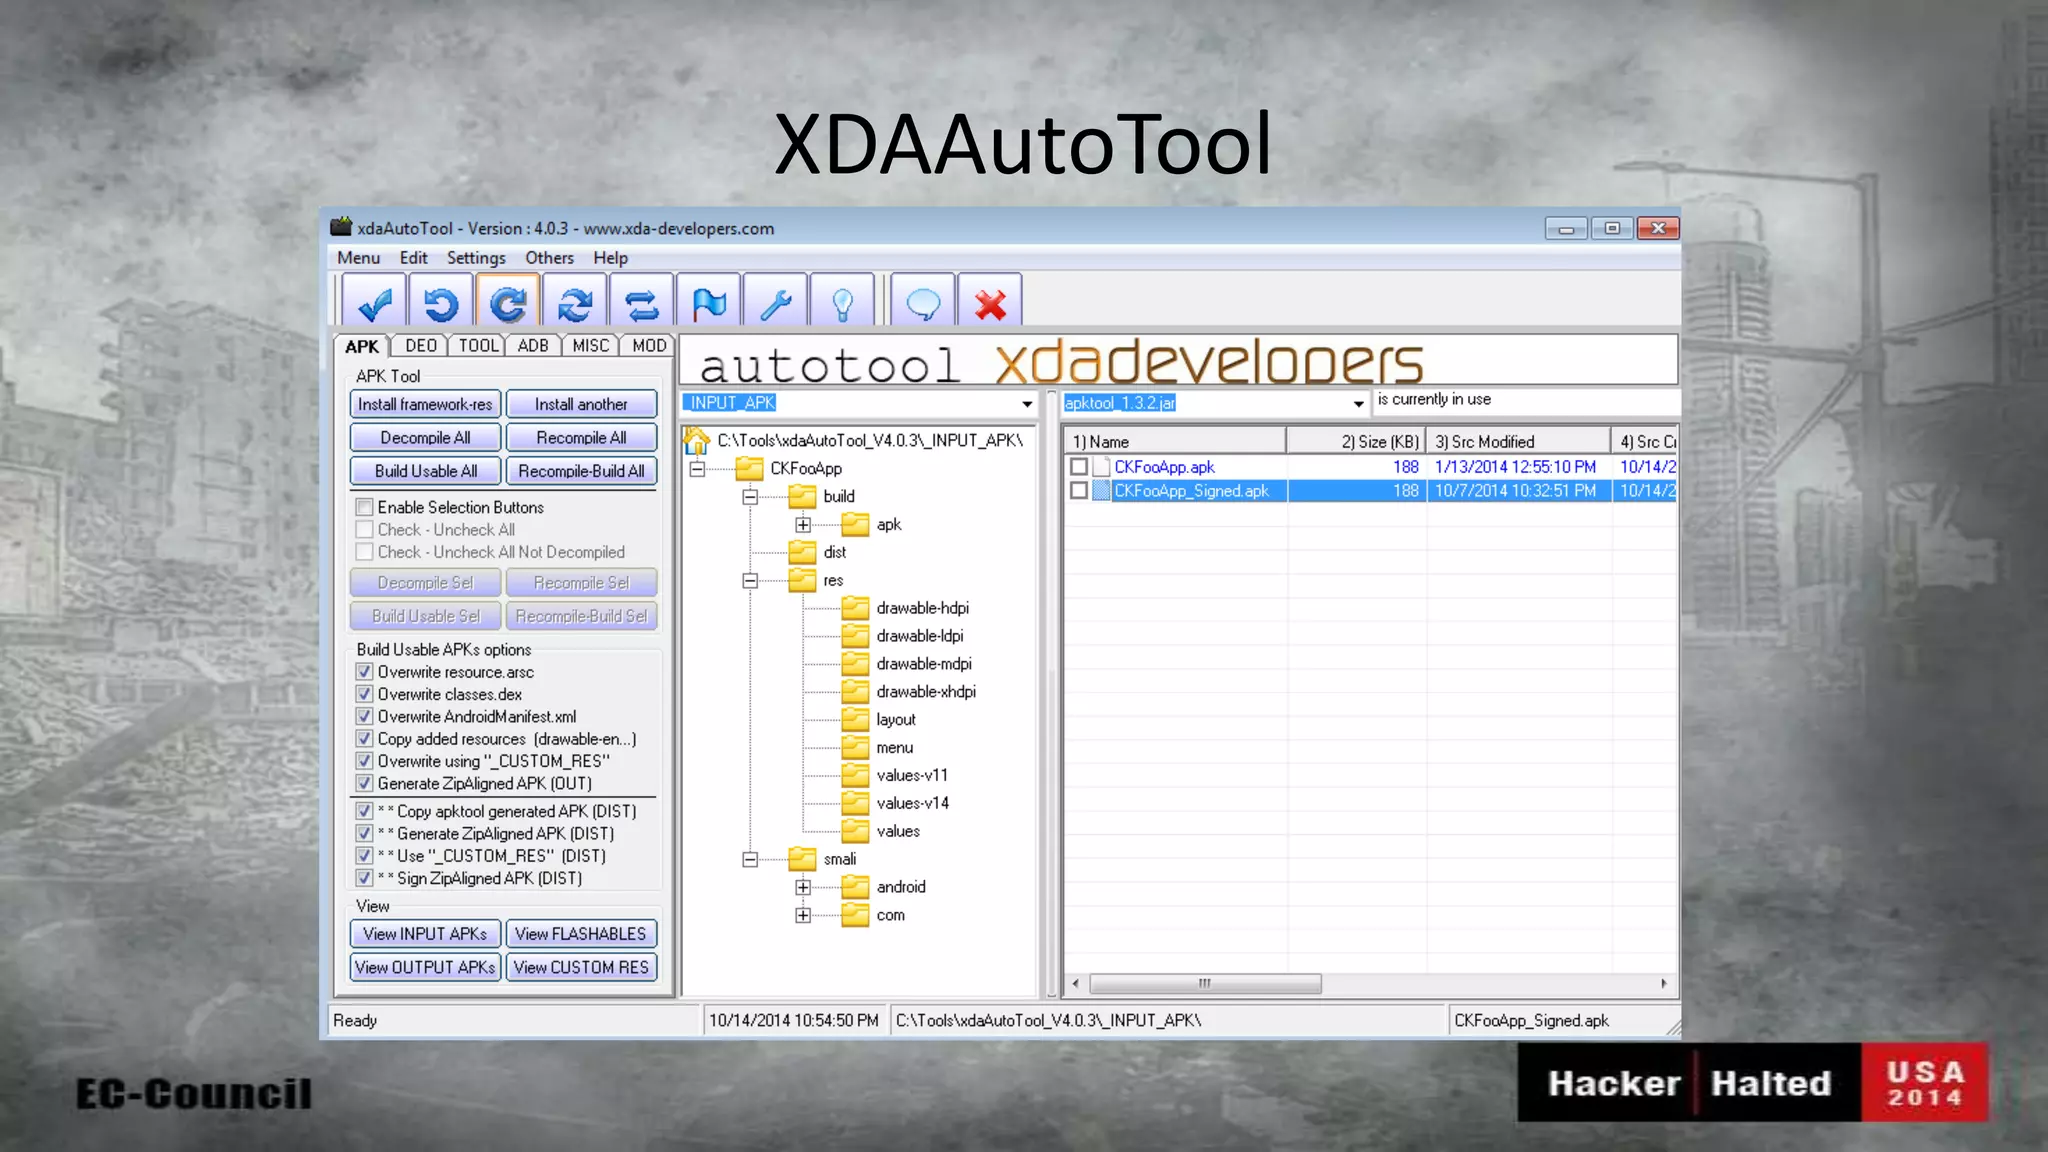
Task: Enable the Enable Selection Buttons checkbox
Action: coord(365,507)
